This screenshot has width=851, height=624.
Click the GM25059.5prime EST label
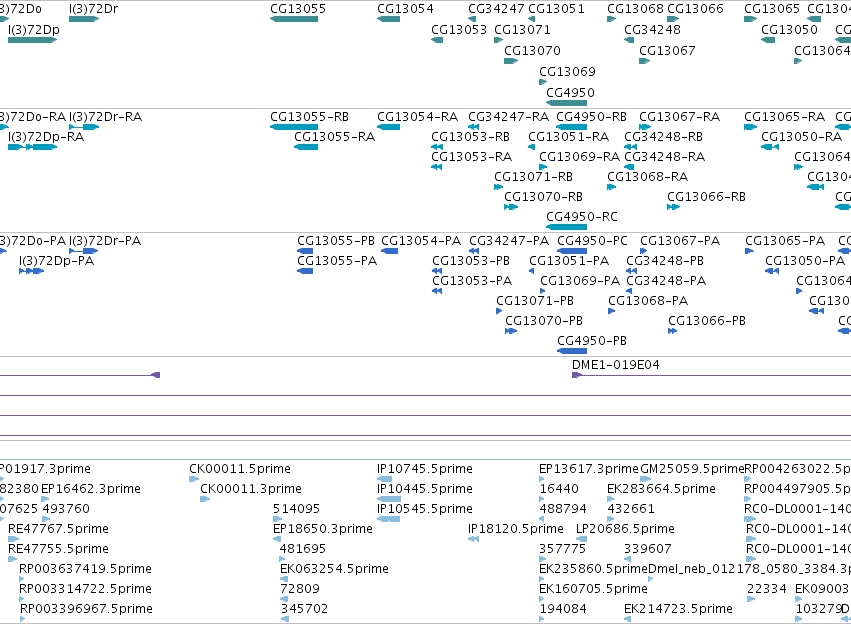pos(692,469)
